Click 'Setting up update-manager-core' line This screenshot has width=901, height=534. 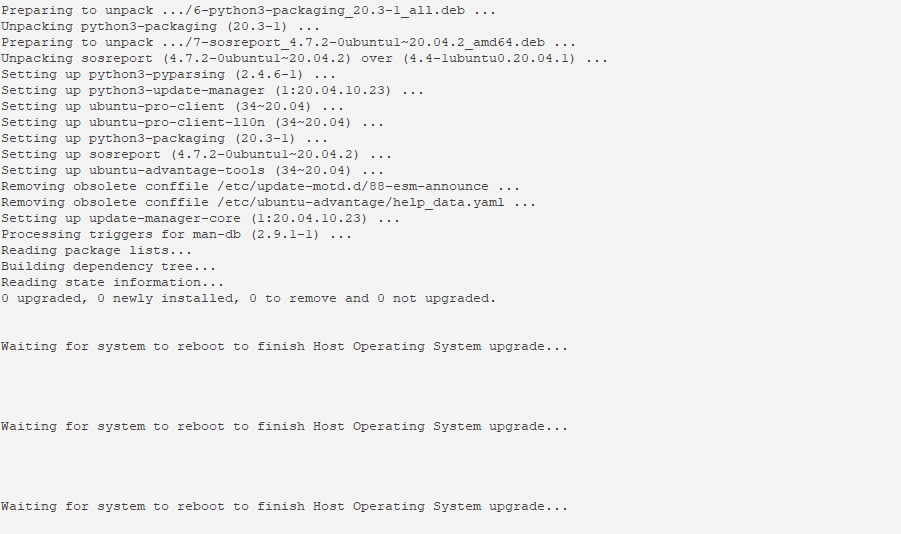click(201, 219)
